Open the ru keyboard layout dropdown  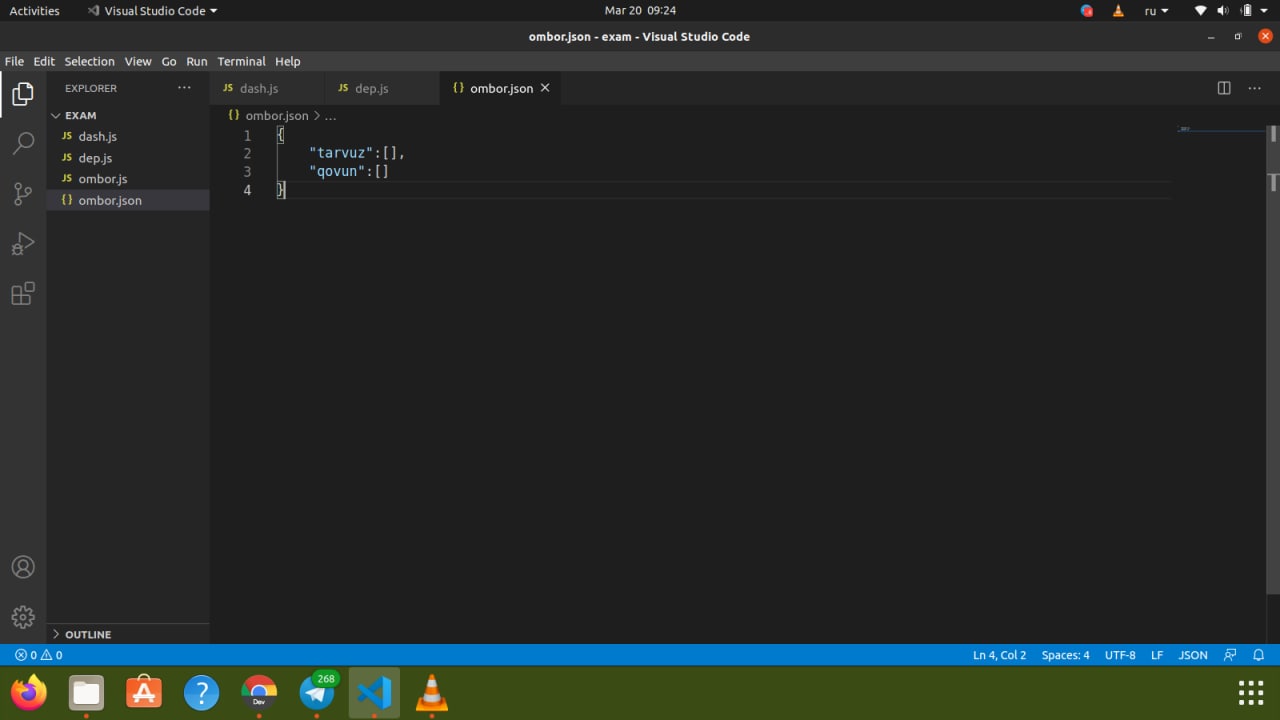point(1156,11)
